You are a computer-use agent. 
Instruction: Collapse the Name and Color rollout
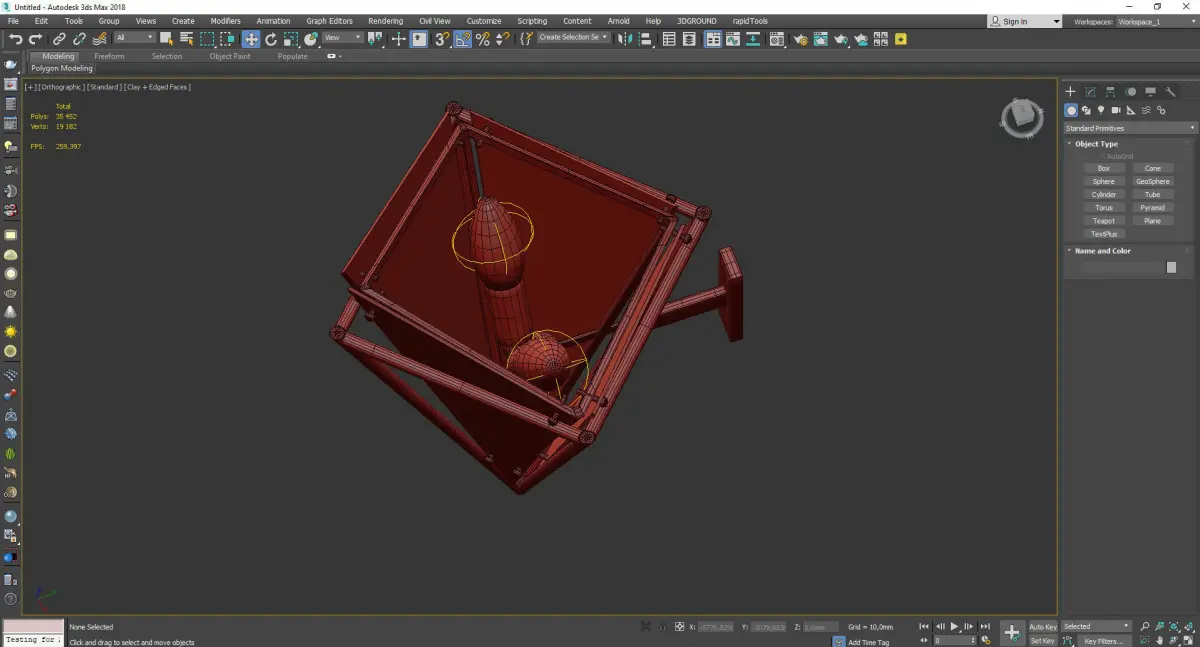1102,251
